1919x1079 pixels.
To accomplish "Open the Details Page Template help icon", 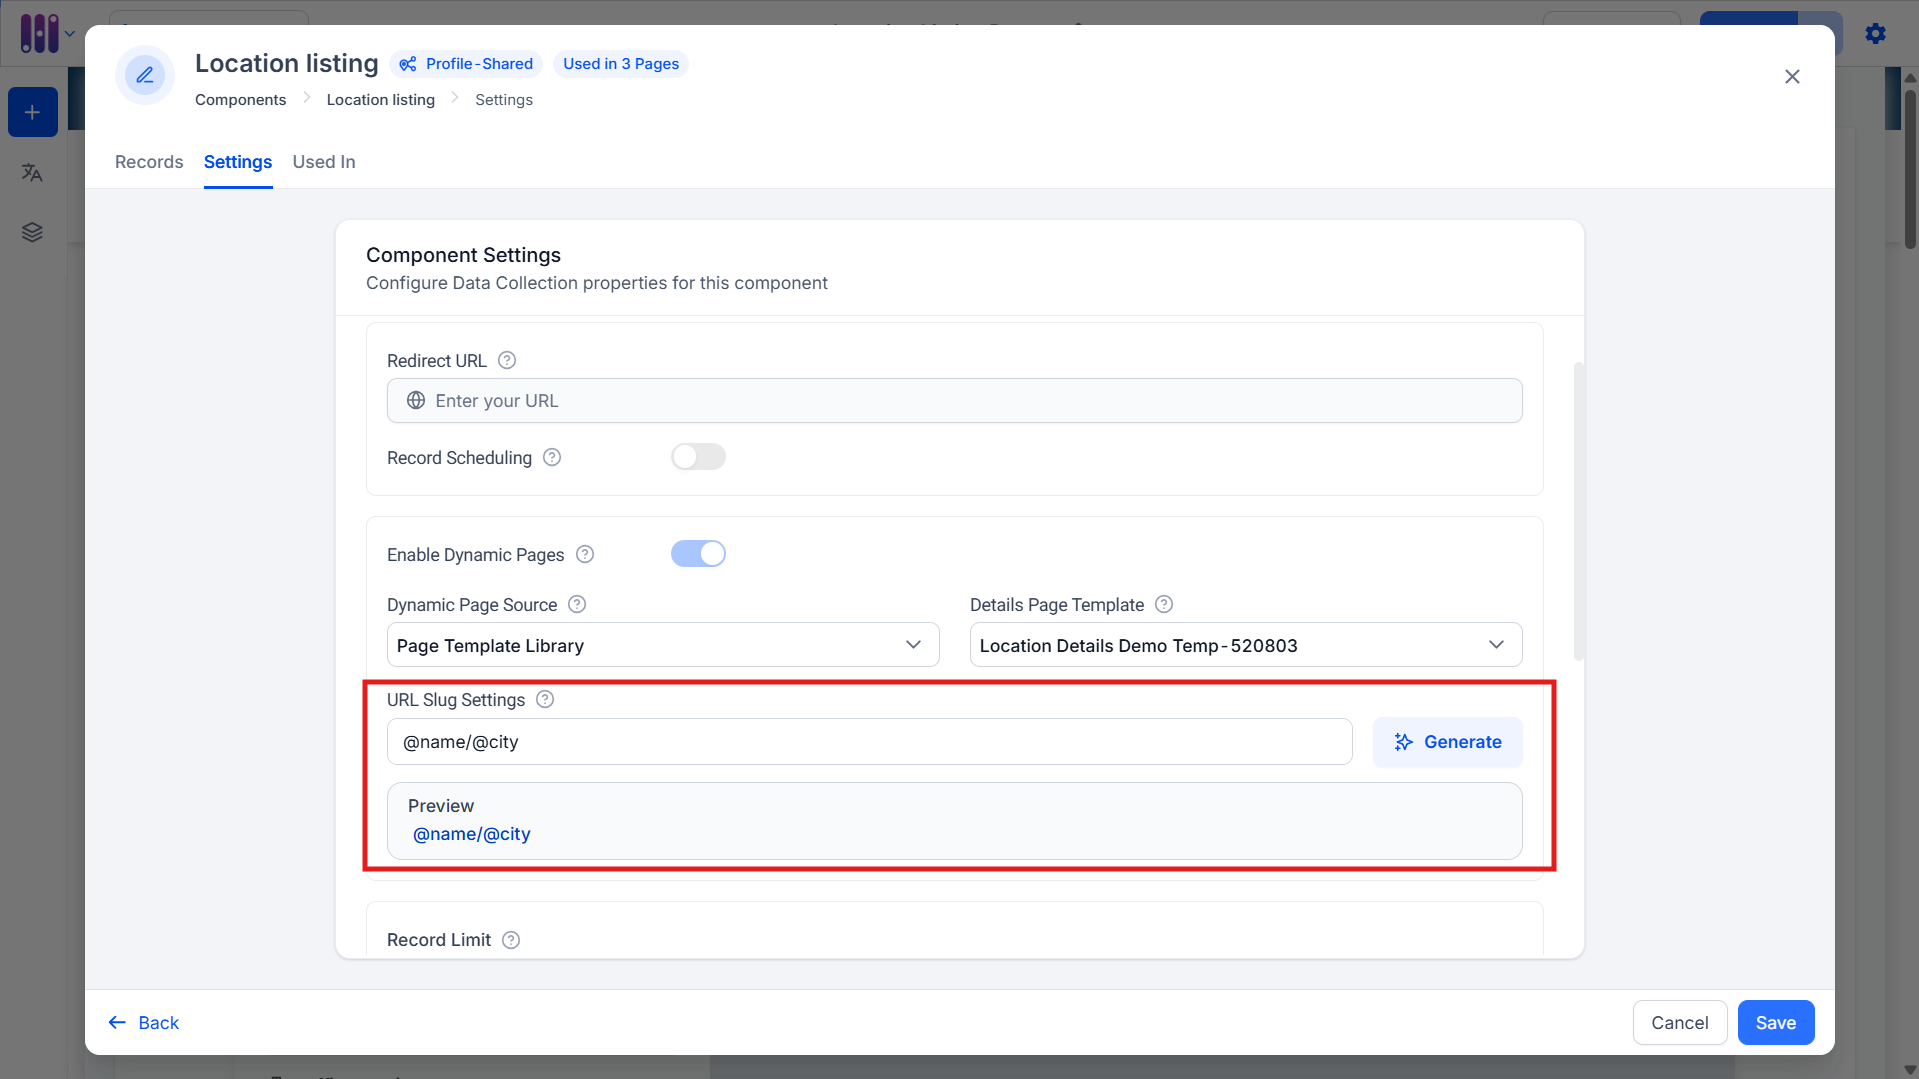I will click(1164, 604).
